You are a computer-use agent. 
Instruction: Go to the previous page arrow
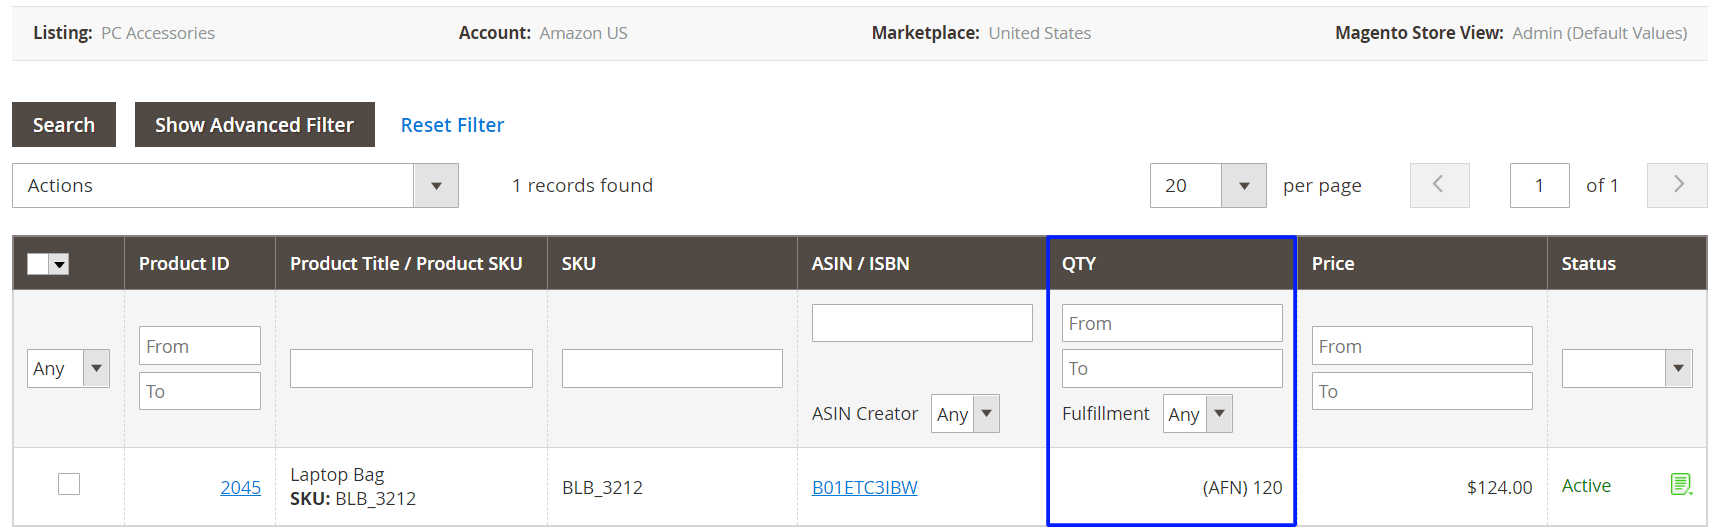click(1439, 185)
